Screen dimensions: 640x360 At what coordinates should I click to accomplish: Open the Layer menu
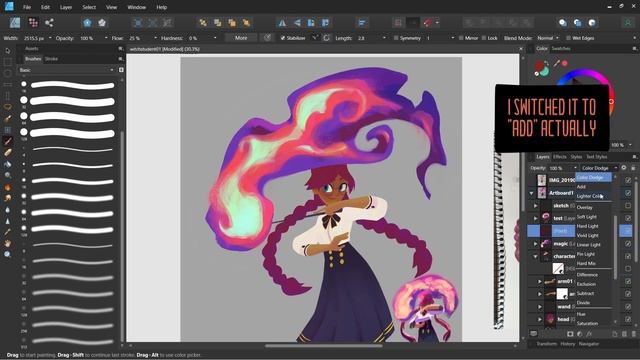tap(66, 7)
